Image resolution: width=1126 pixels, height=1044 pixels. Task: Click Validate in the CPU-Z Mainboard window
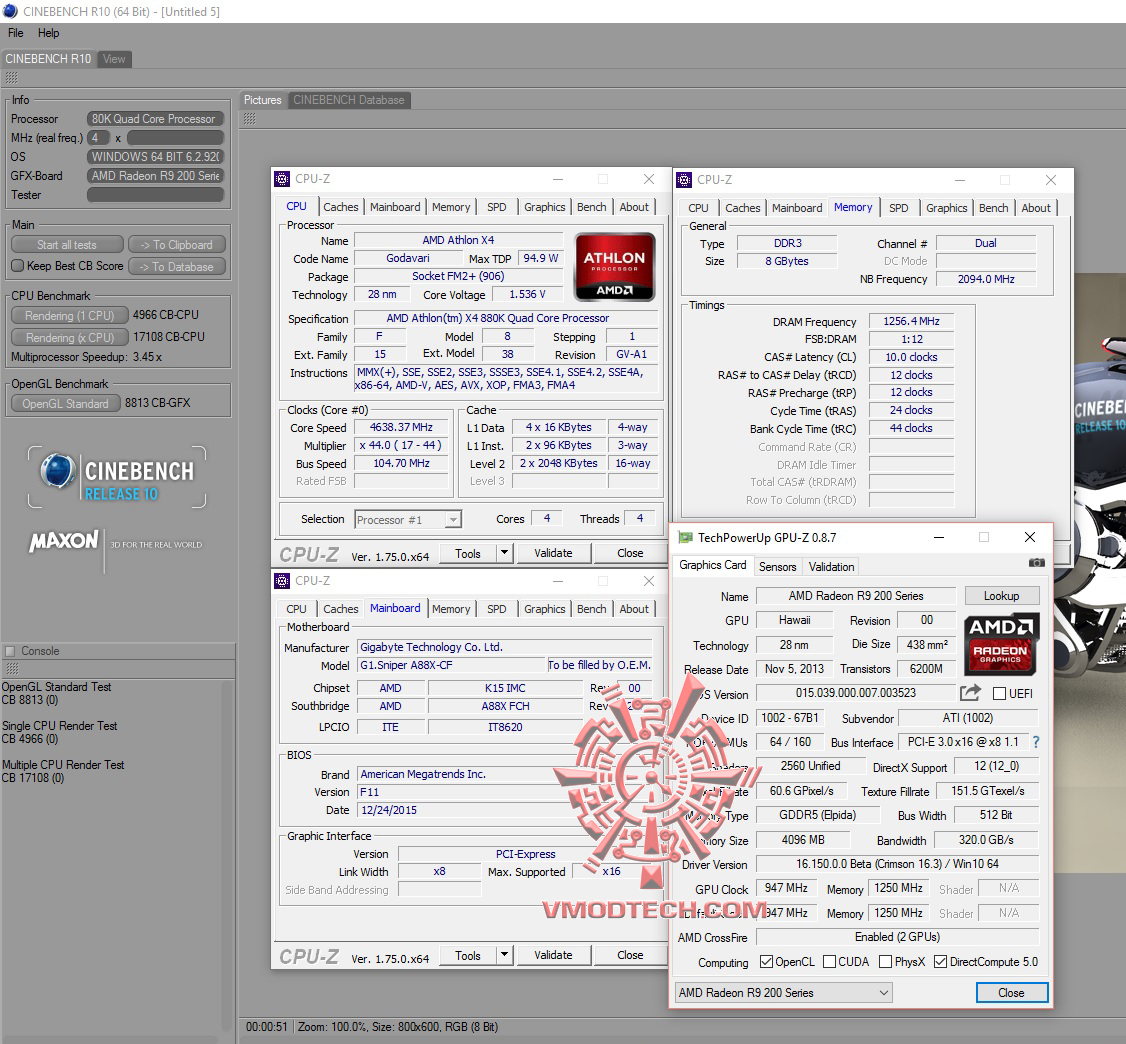[x=553, y=955]
